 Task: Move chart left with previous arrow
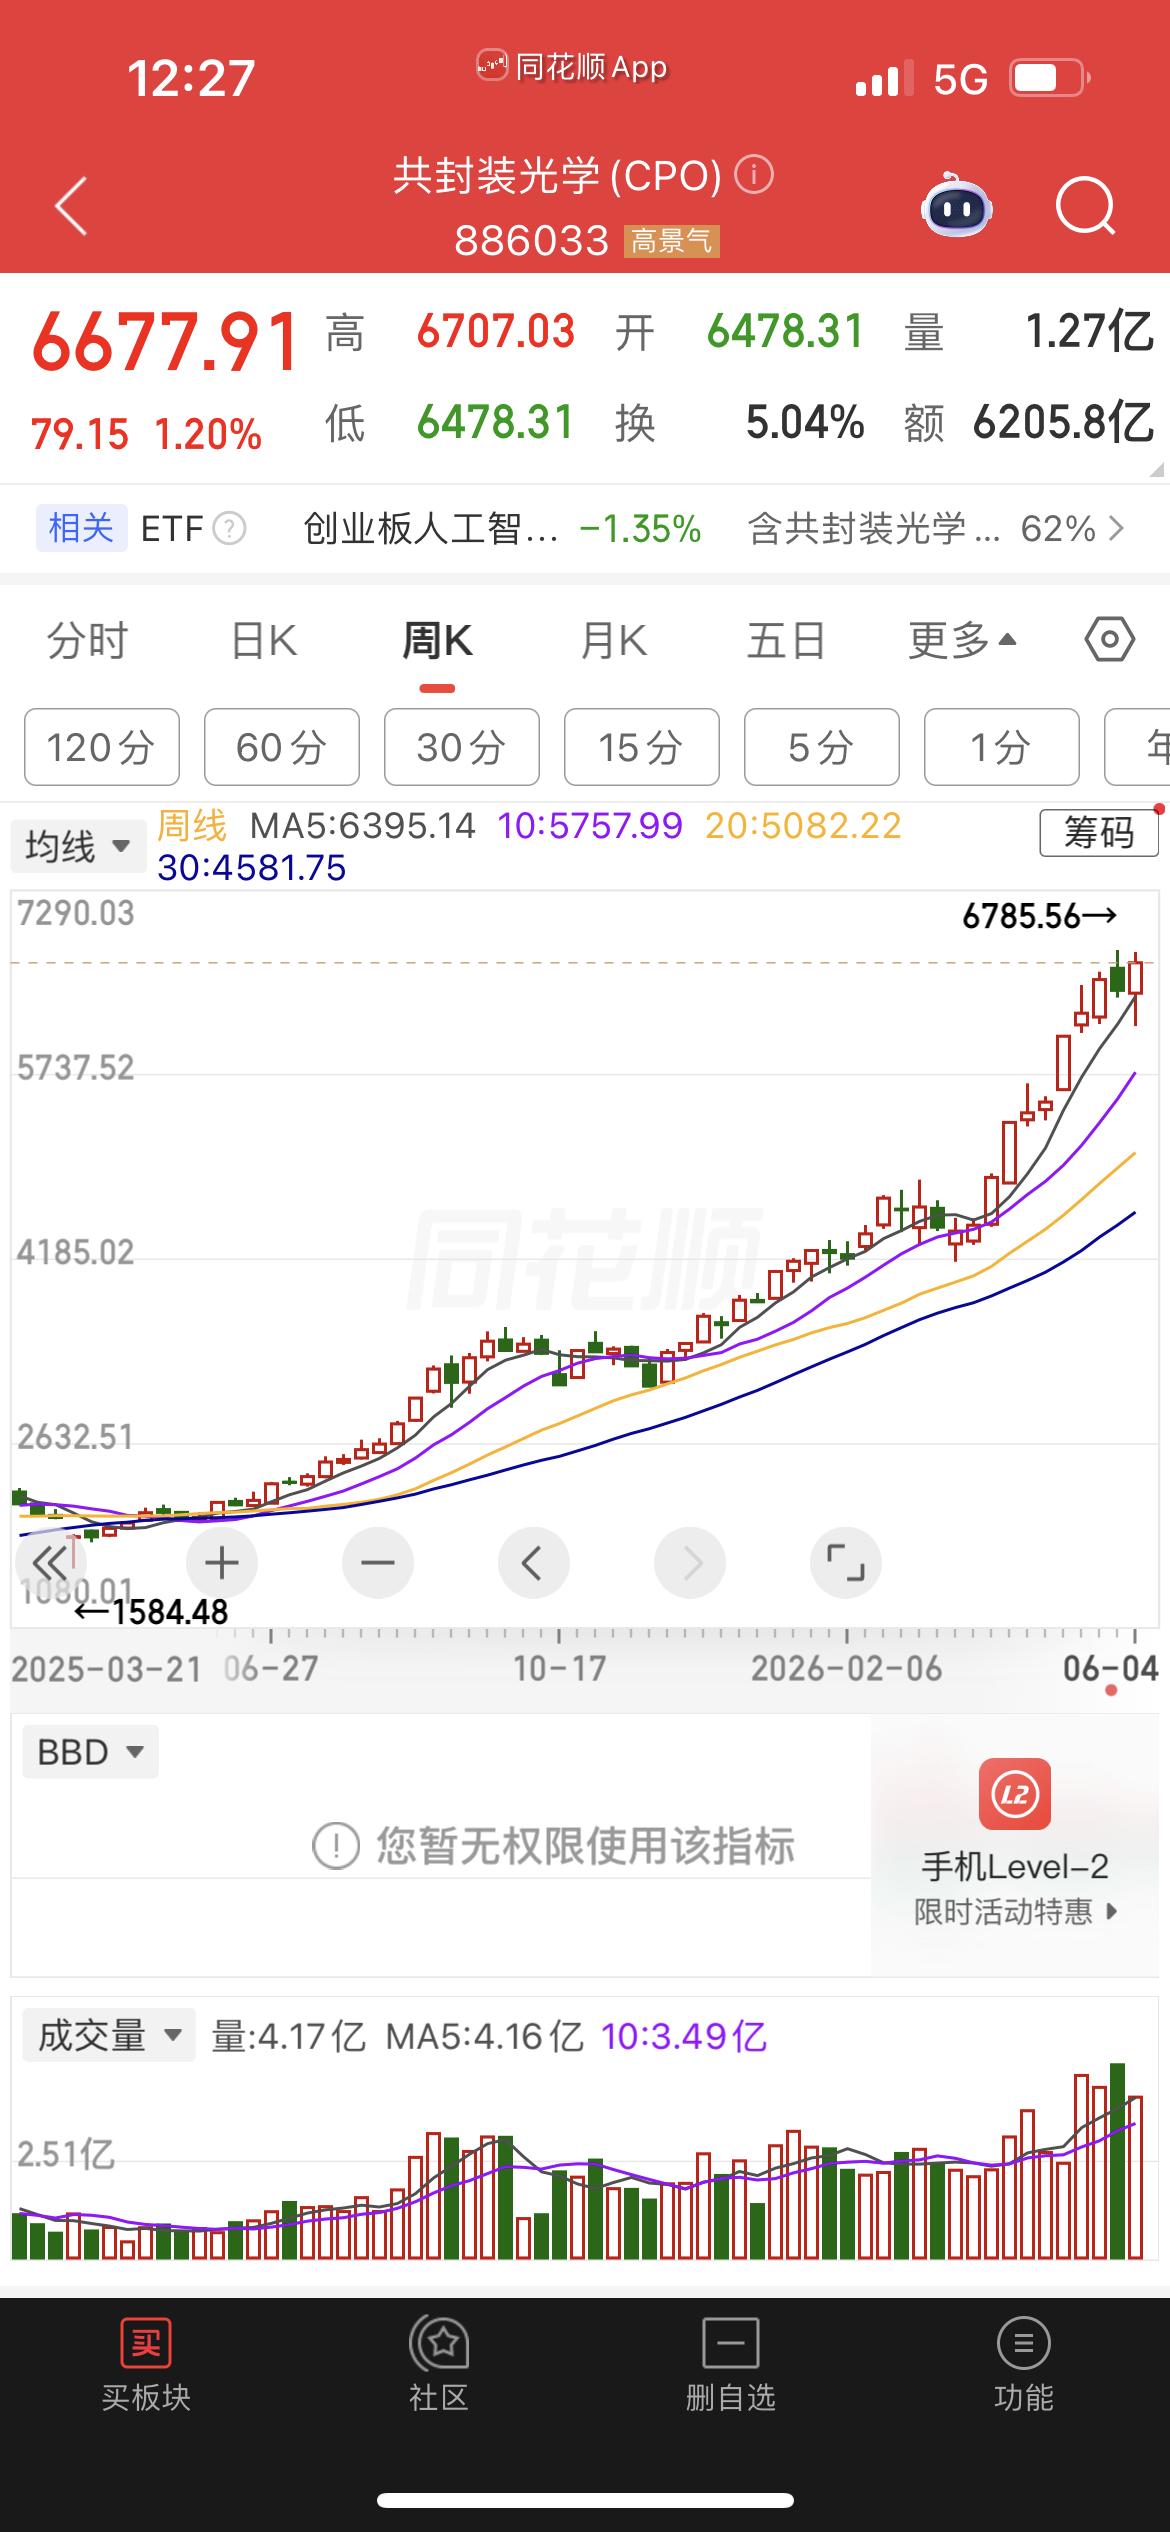coord(534,1562)
